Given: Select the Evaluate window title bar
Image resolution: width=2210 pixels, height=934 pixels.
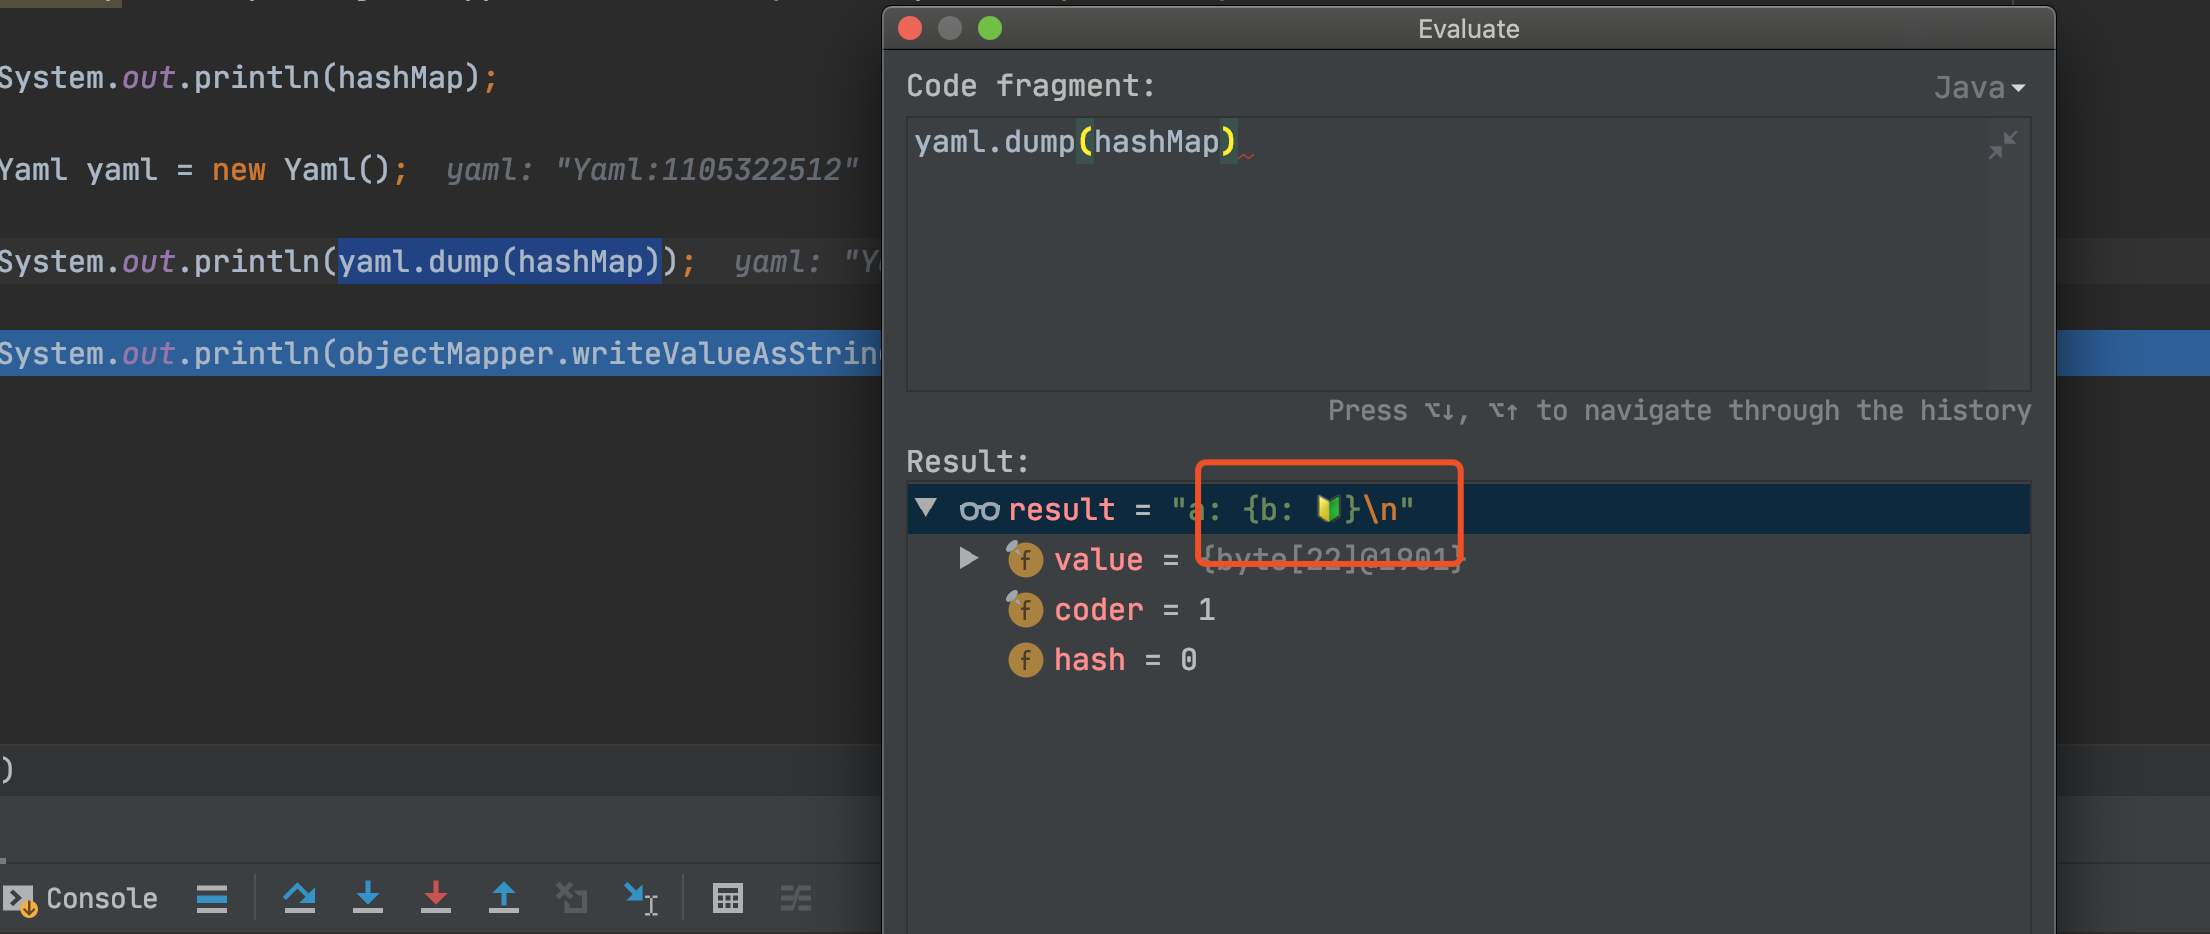Looking at the screenshot, I should click(1467, 29).
